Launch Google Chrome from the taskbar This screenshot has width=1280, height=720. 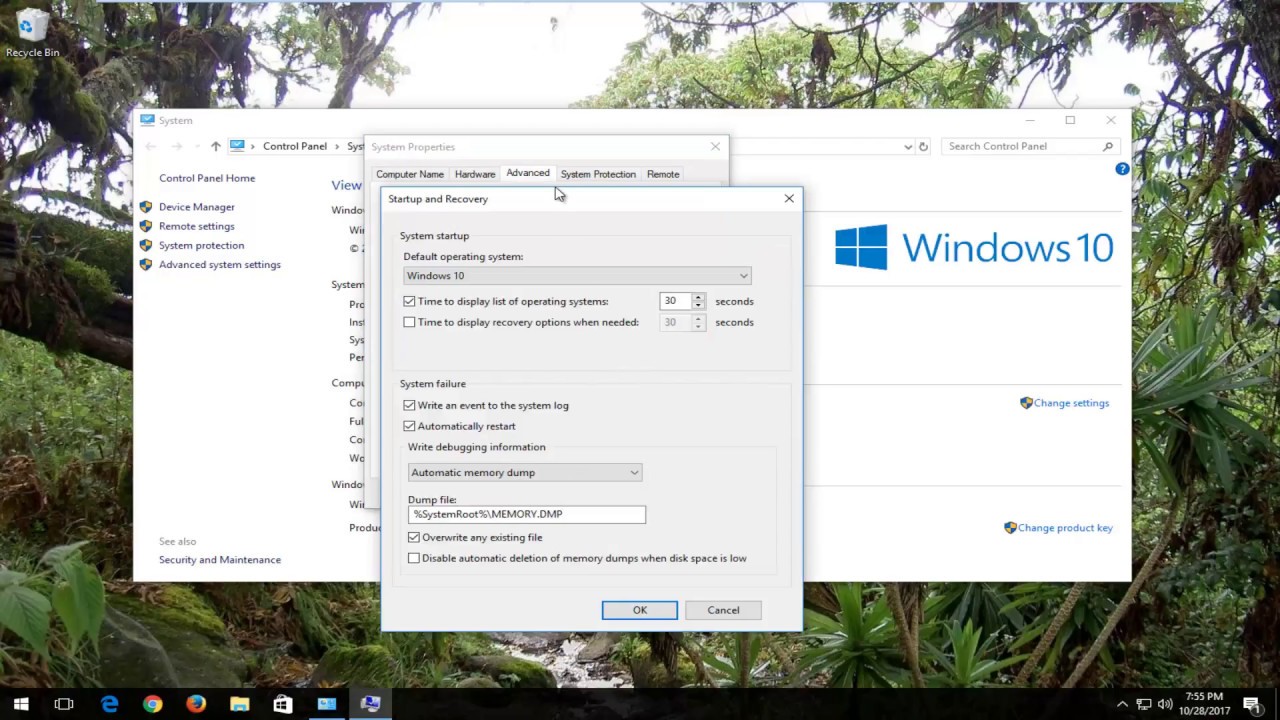152,704
